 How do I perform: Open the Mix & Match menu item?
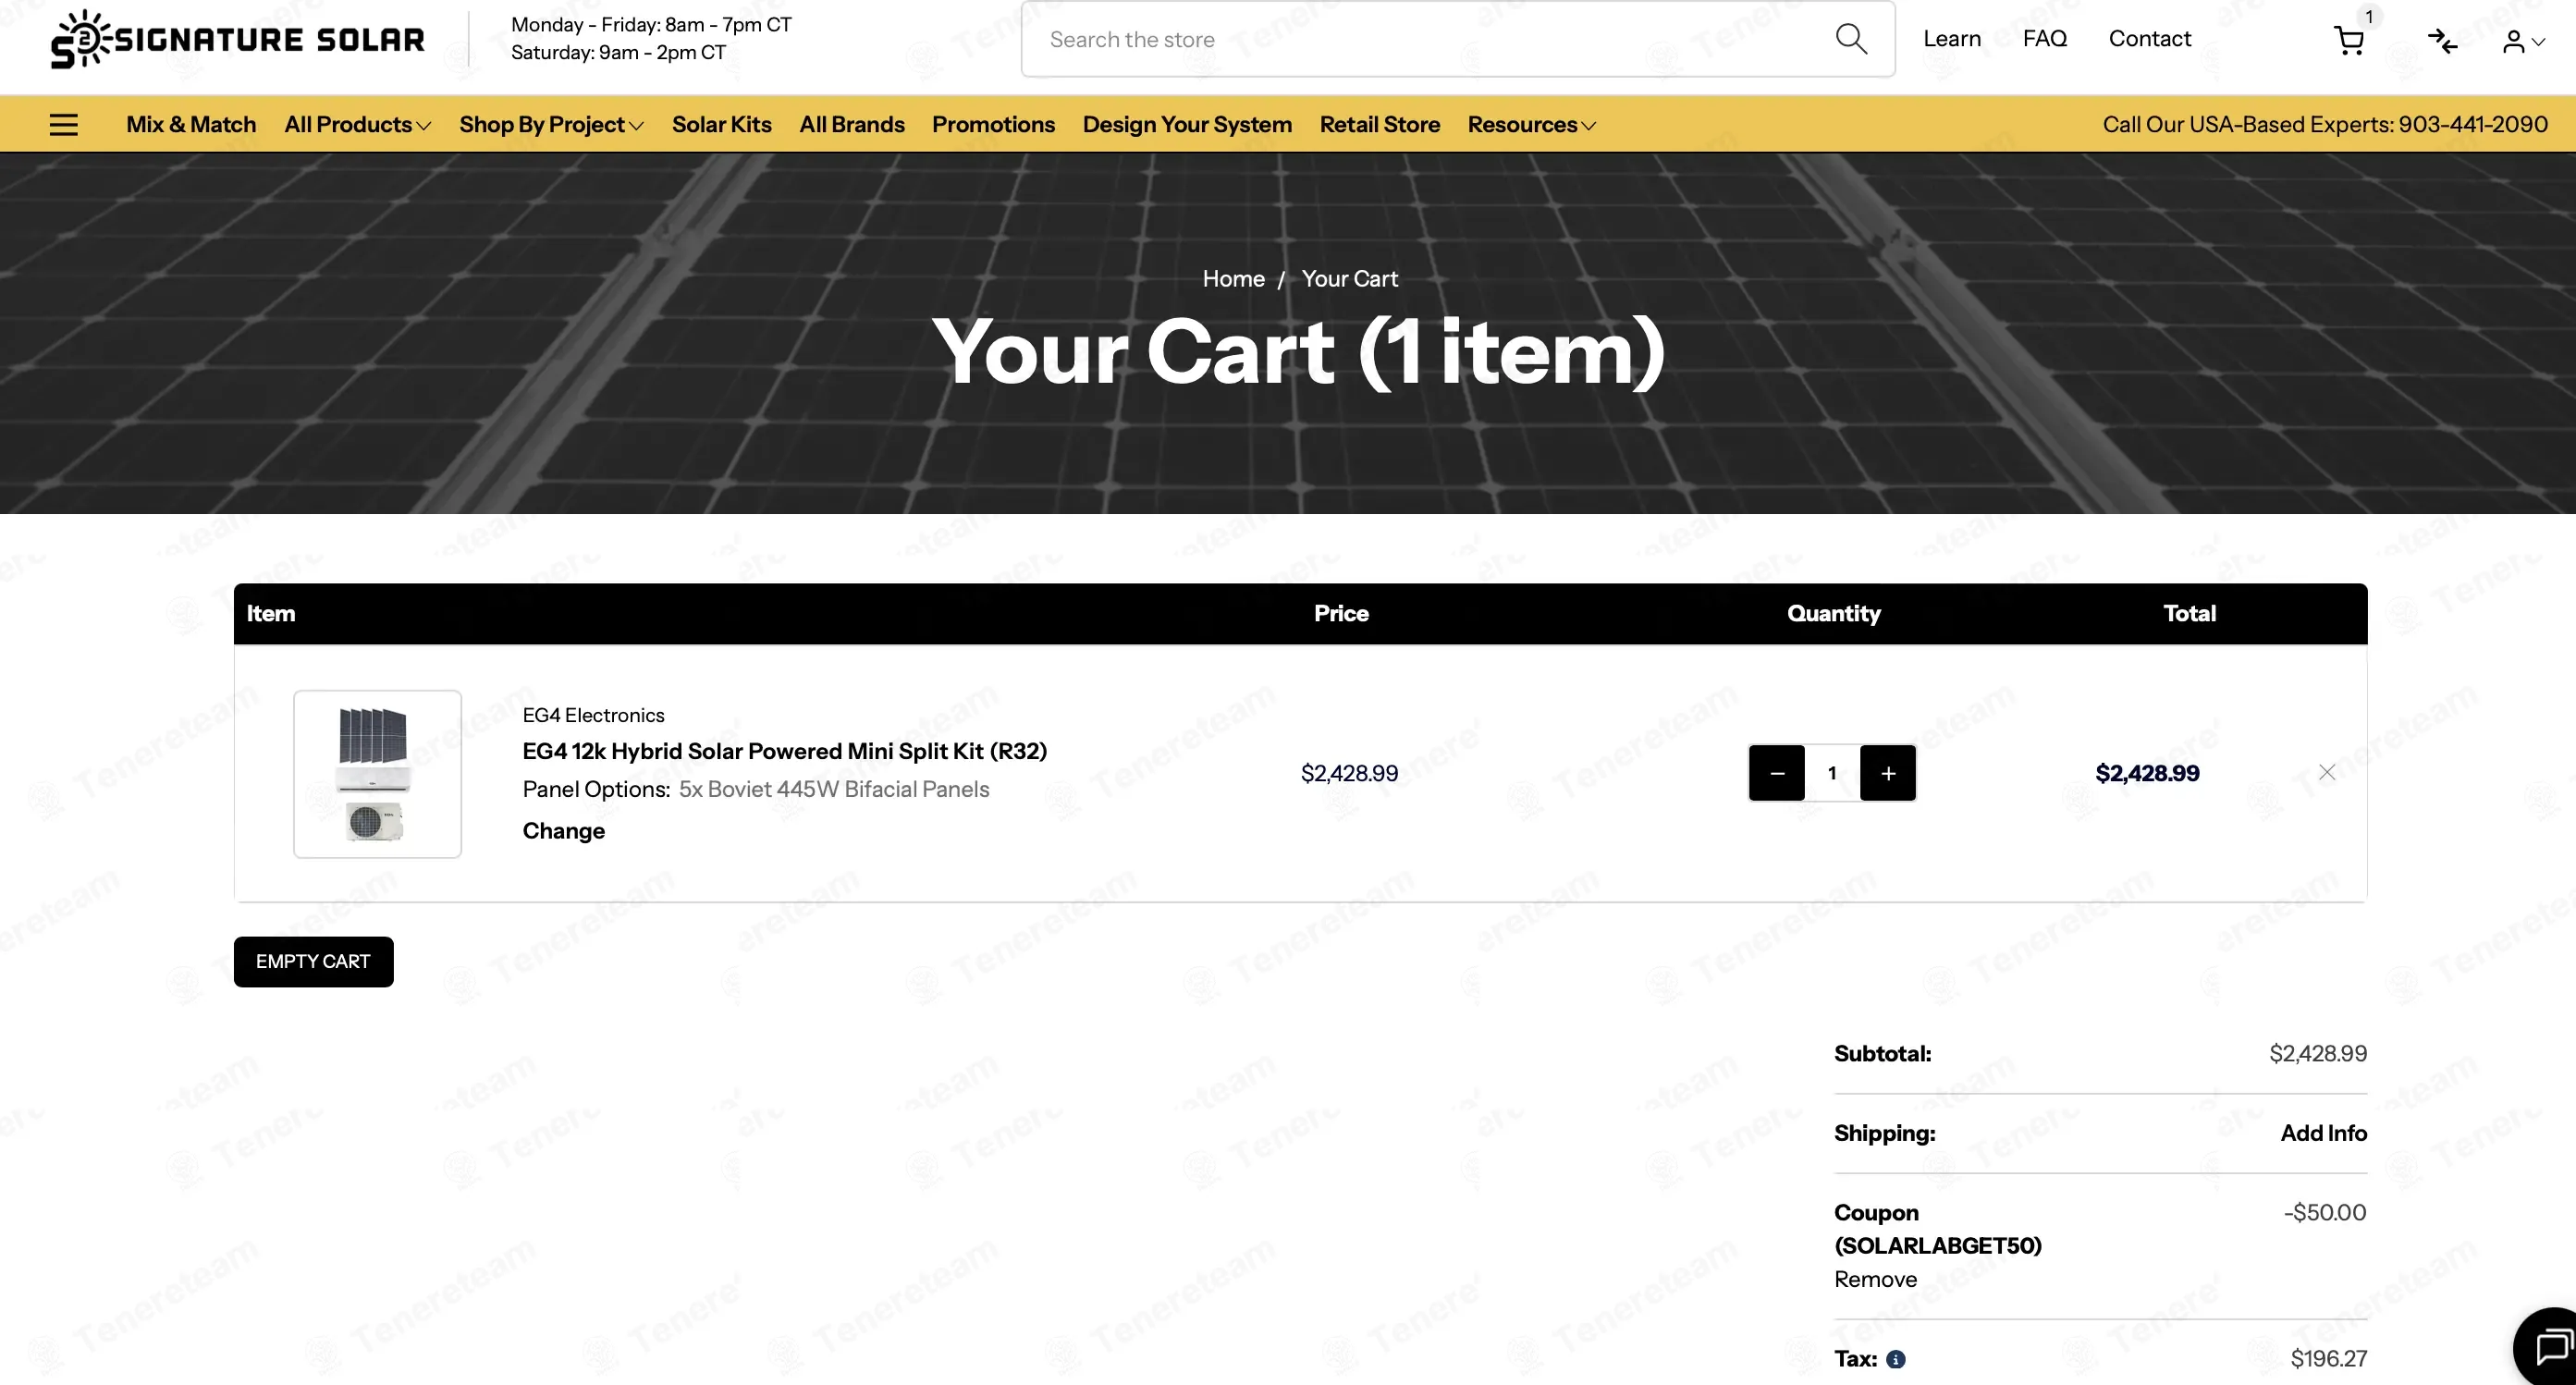point(191,125)
